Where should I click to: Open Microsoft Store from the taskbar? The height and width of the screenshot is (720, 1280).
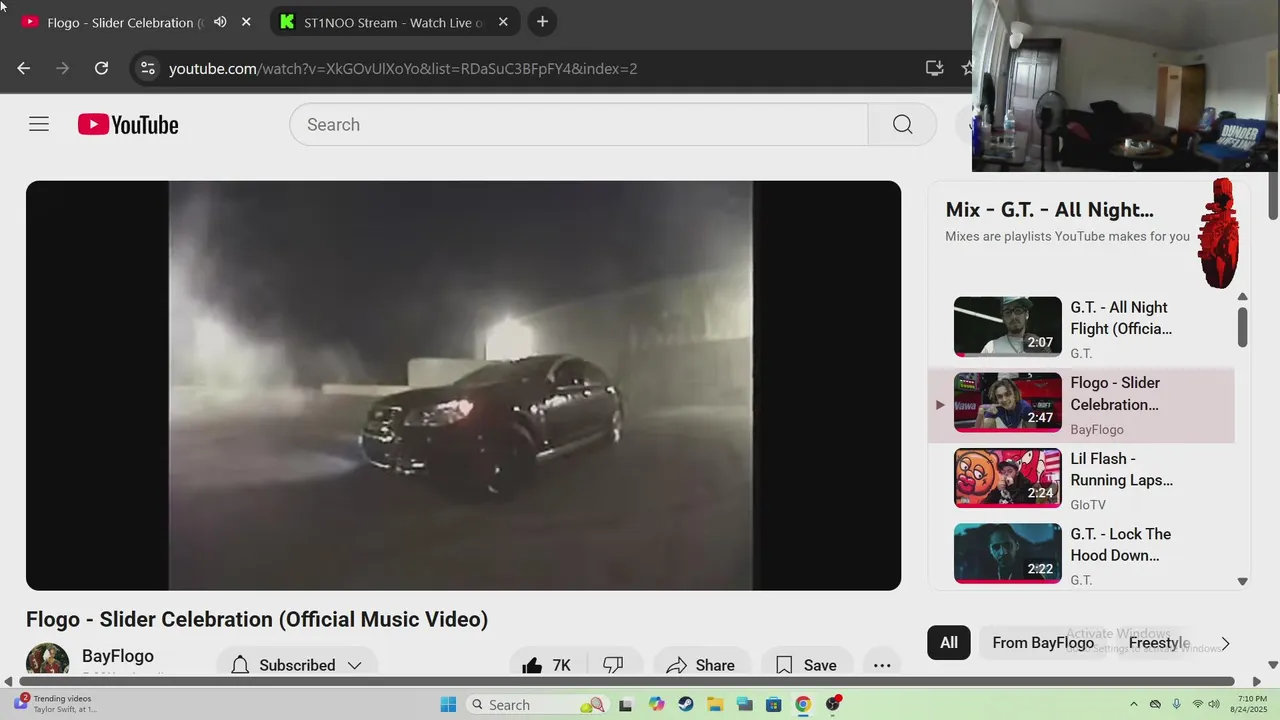click(x=773, y=704)
